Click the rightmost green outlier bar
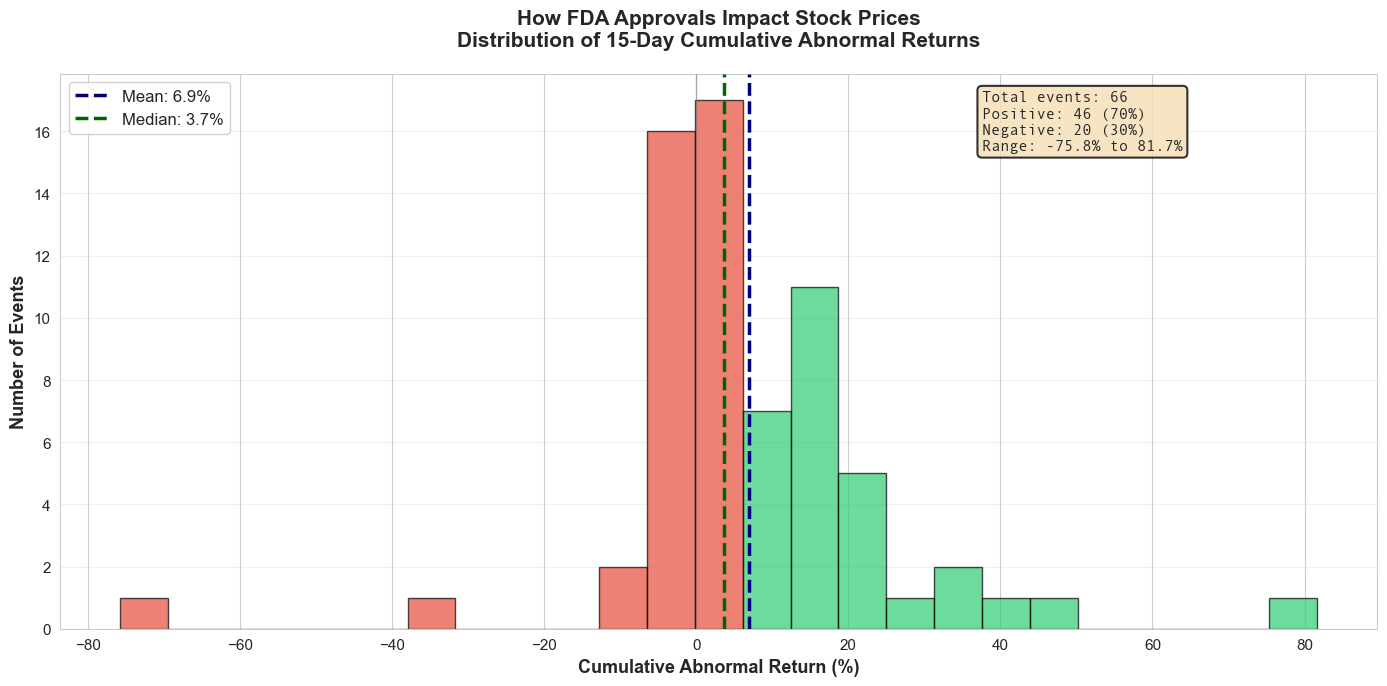This screenshot has width=1387, height=686. click(x=1292, y=613)
